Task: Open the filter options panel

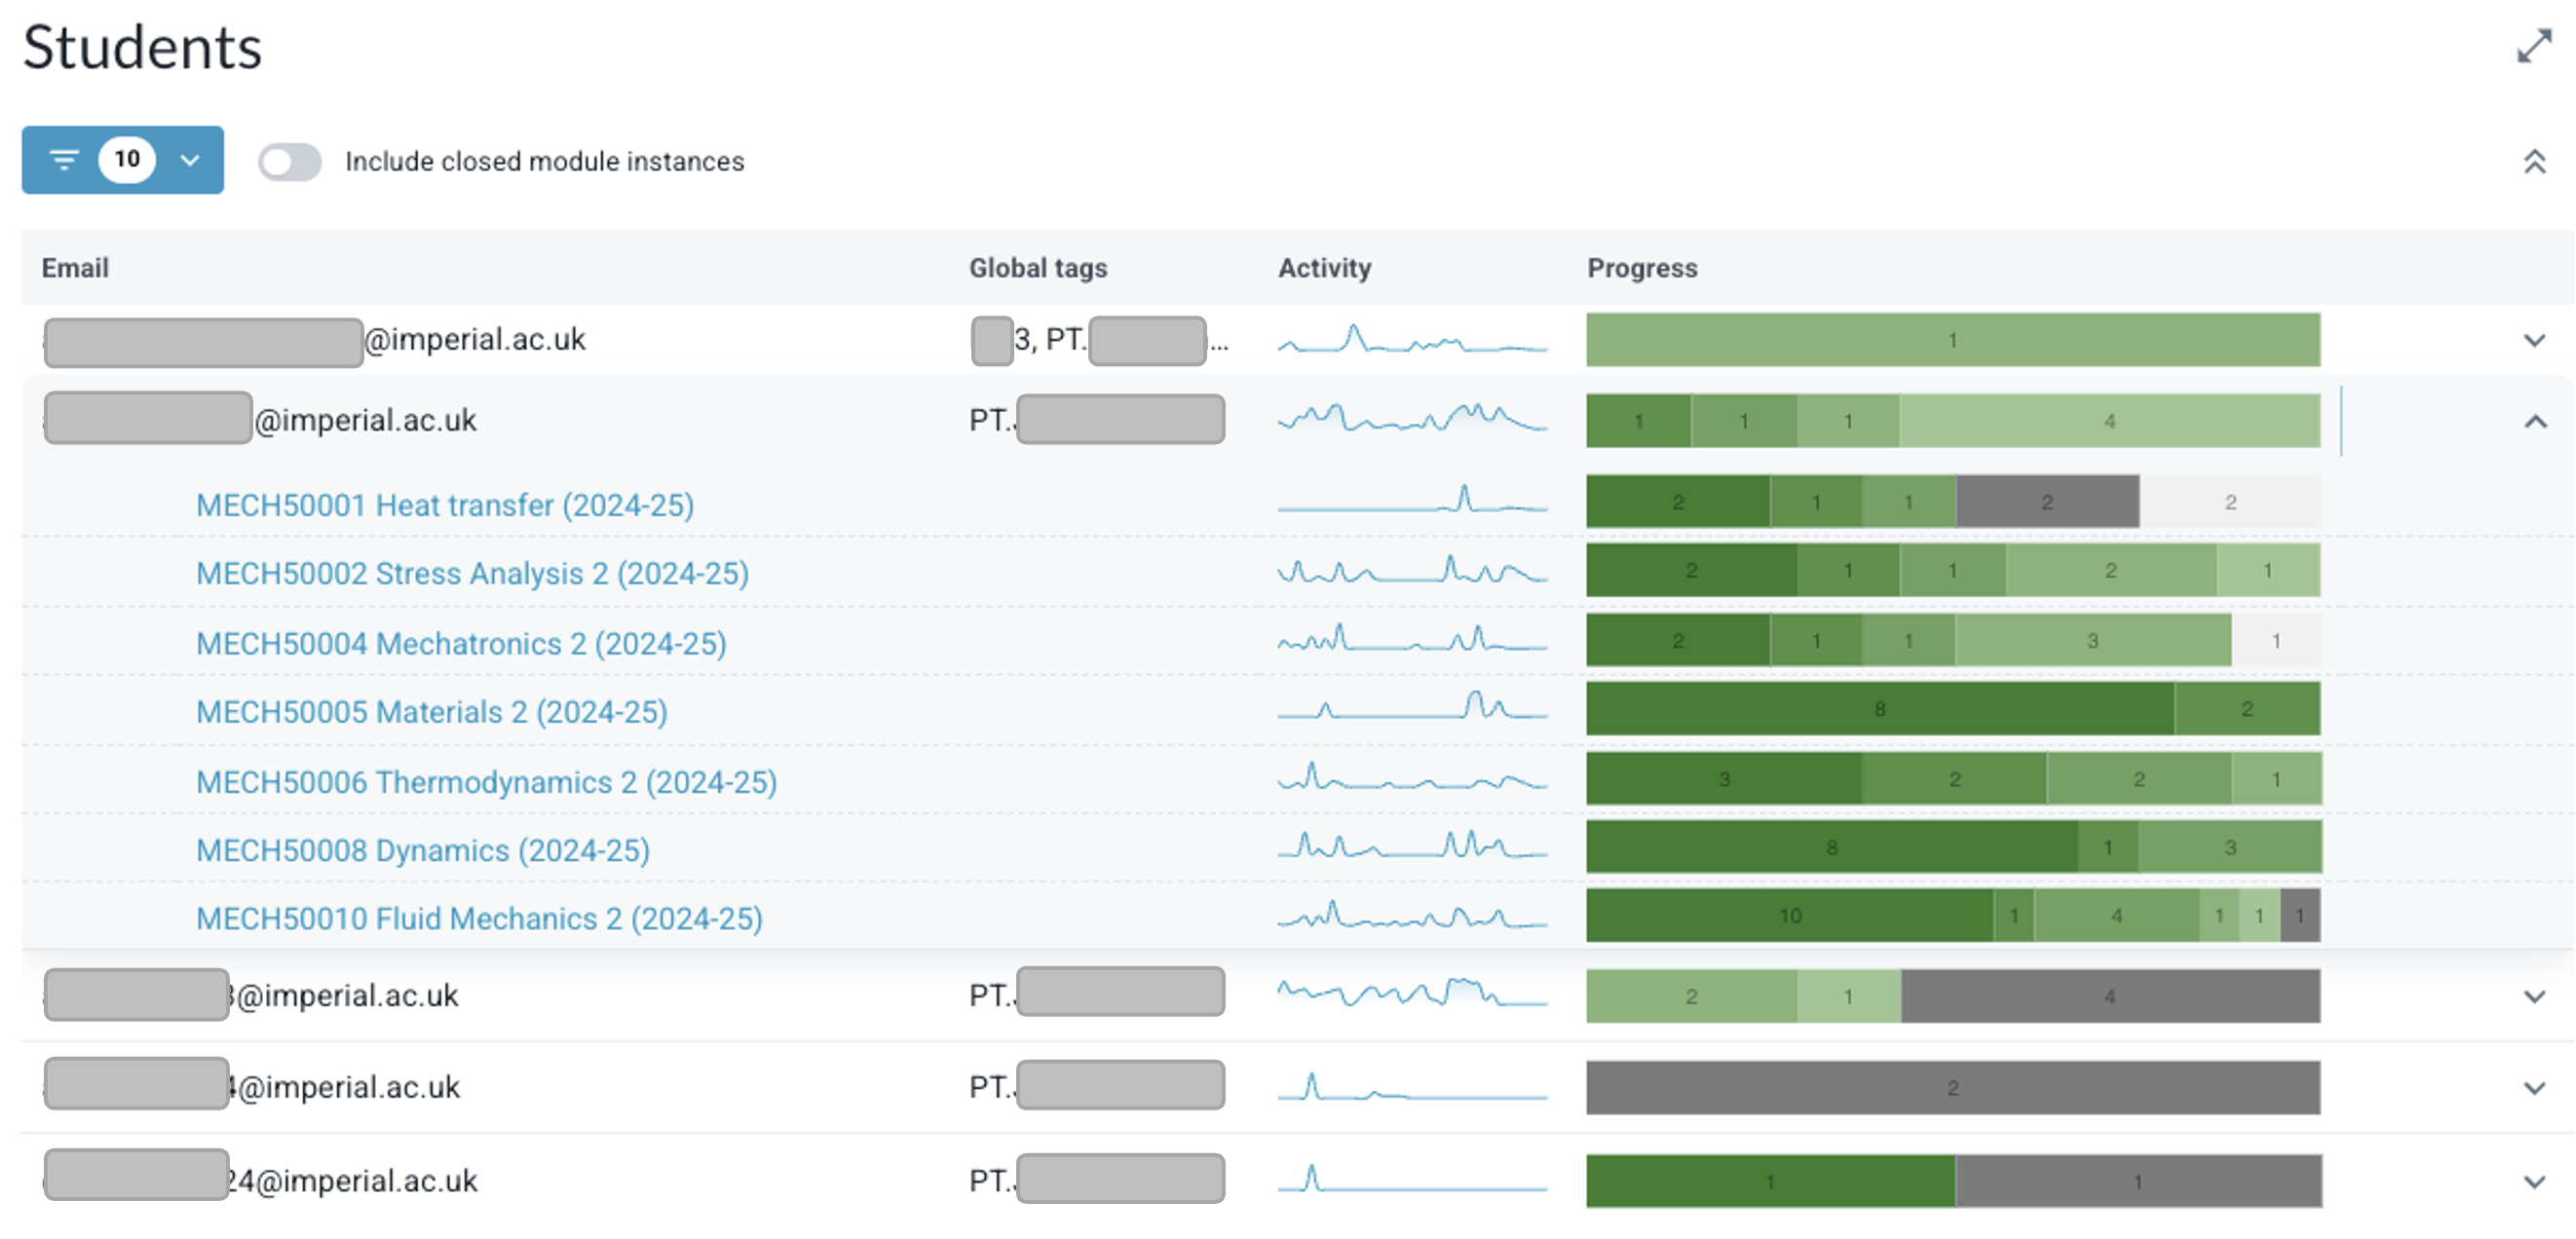Action: click(x=63, y=159)
